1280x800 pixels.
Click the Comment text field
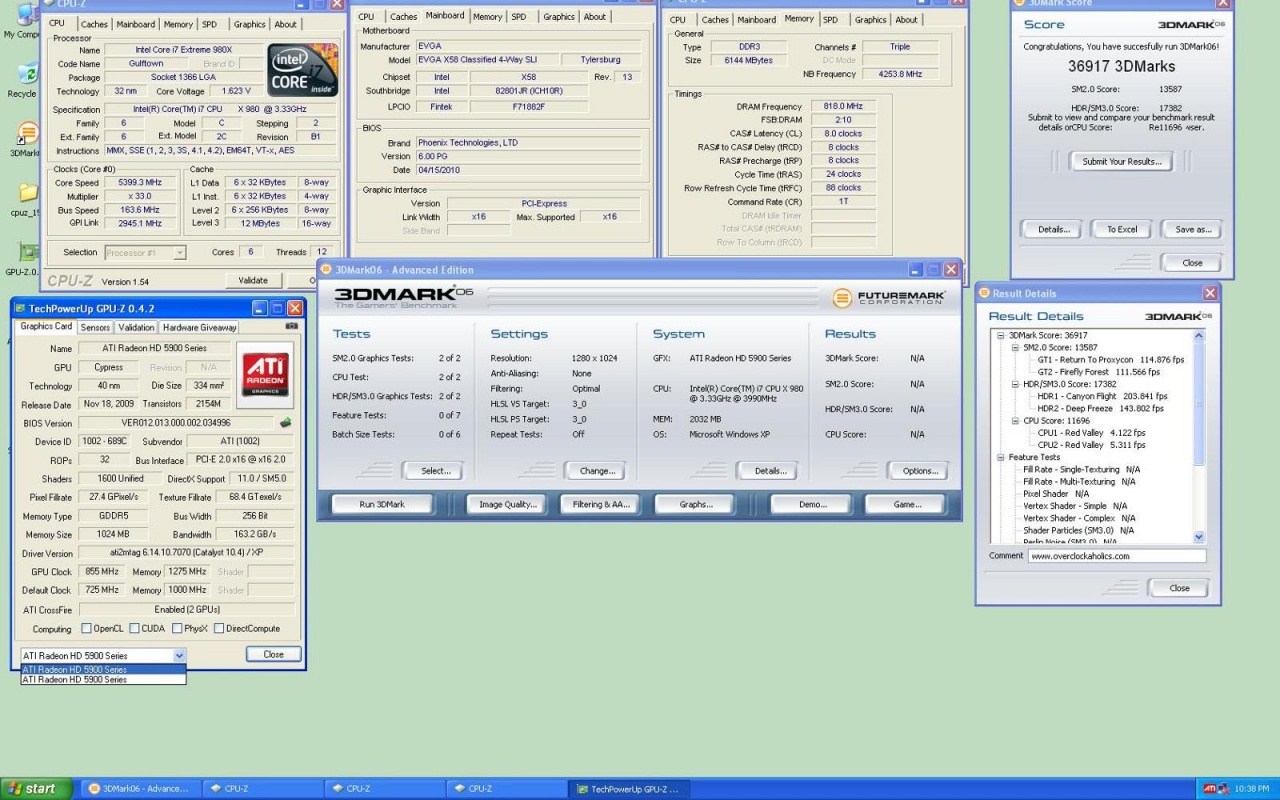tap(1116, 556)
